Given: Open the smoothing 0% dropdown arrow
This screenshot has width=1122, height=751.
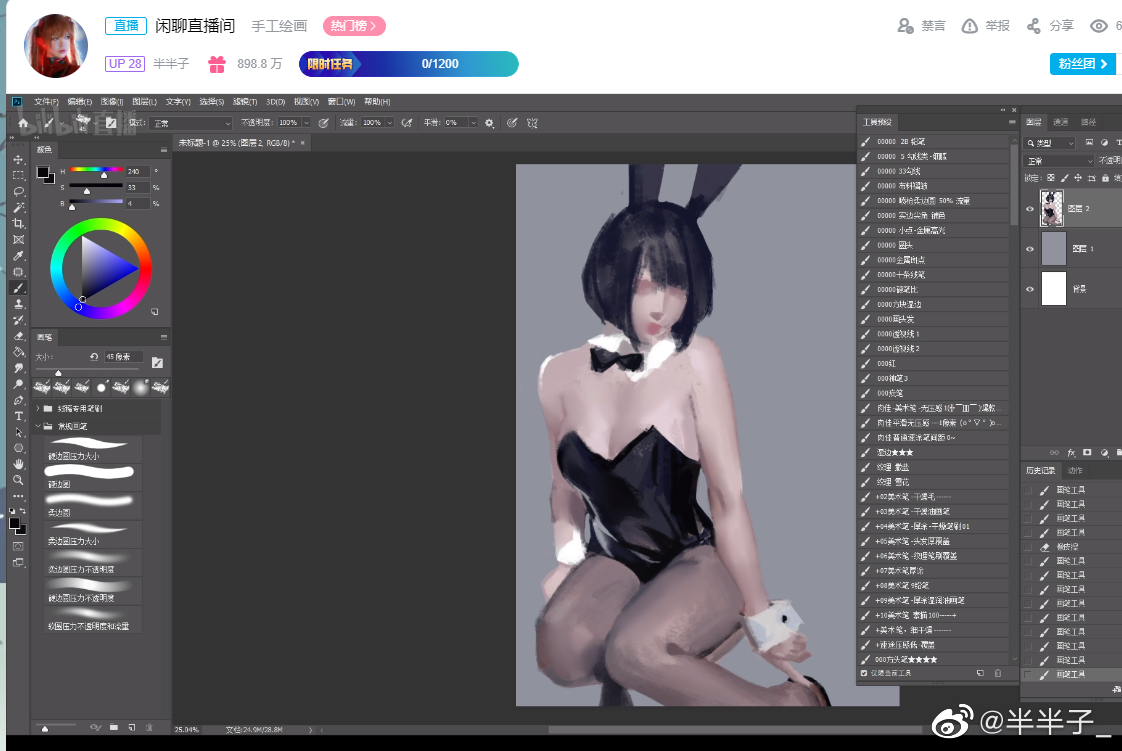Looking at the screenshot, I should click(x=473, y=123).
